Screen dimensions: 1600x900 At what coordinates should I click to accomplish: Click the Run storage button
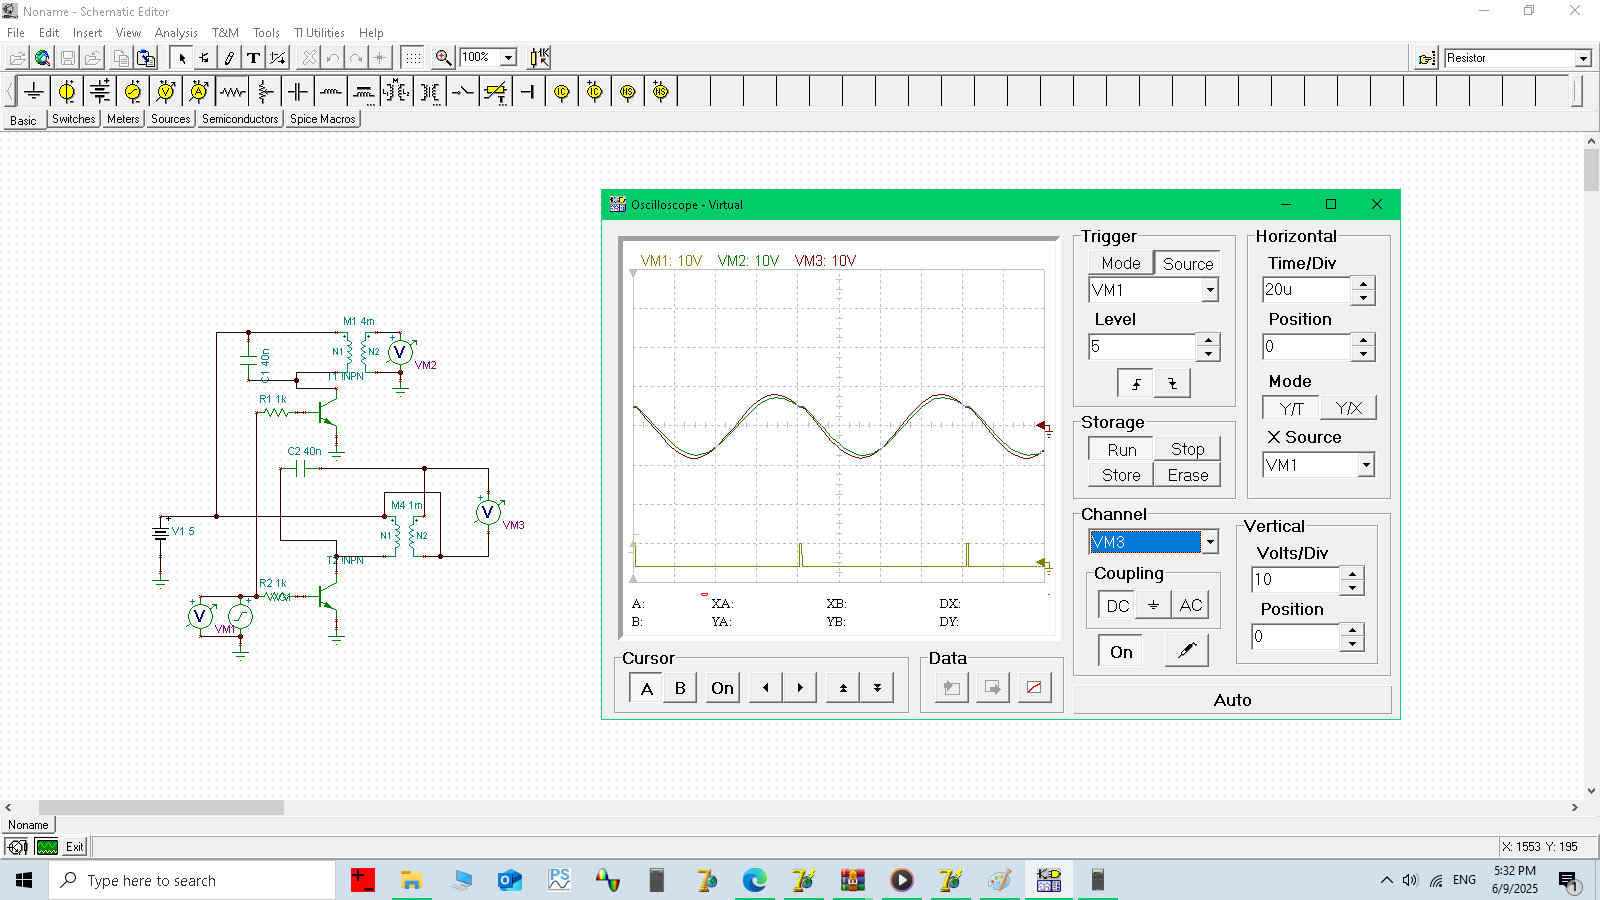pyautogui.click(x=1121, y=450)
